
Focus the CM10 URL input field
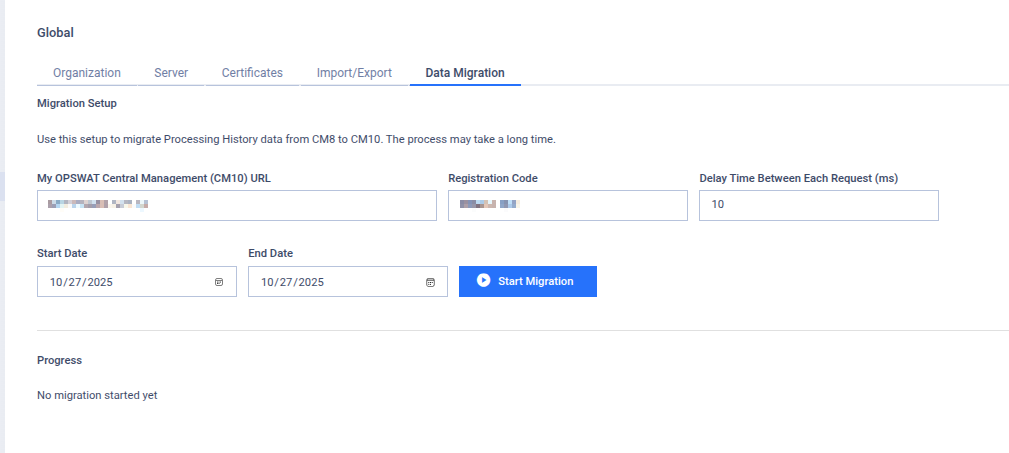[237, 206]
